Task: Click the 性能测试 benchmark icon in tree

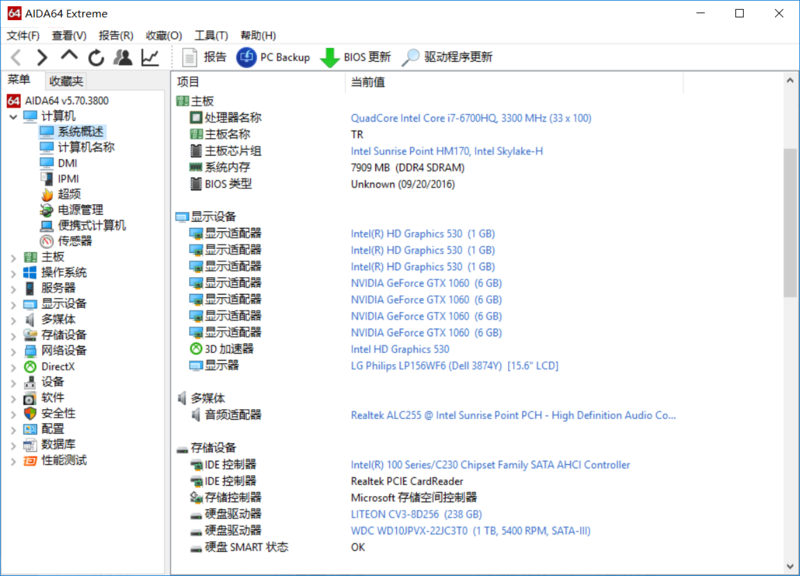Action: pos(30,461)
